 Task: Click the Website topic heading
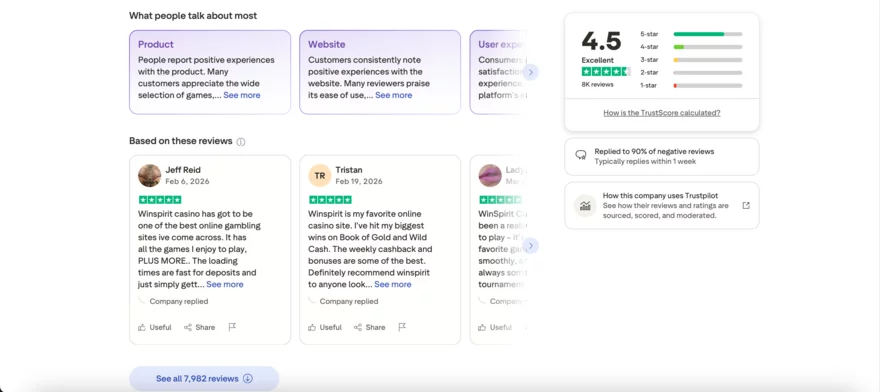tap(327, 44)
